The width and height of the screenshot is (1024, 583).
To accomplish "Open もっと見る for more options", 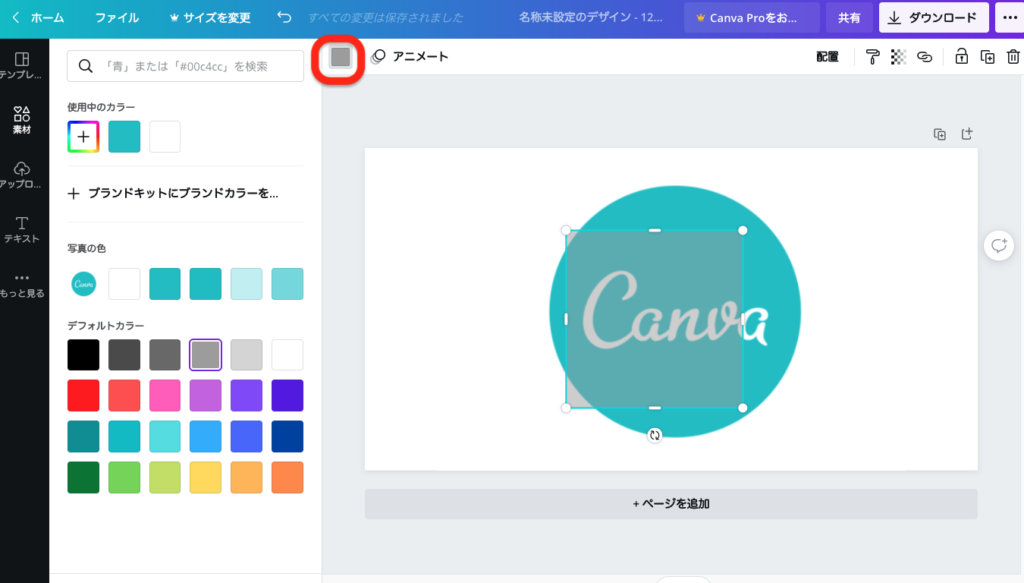I will 22,285.
